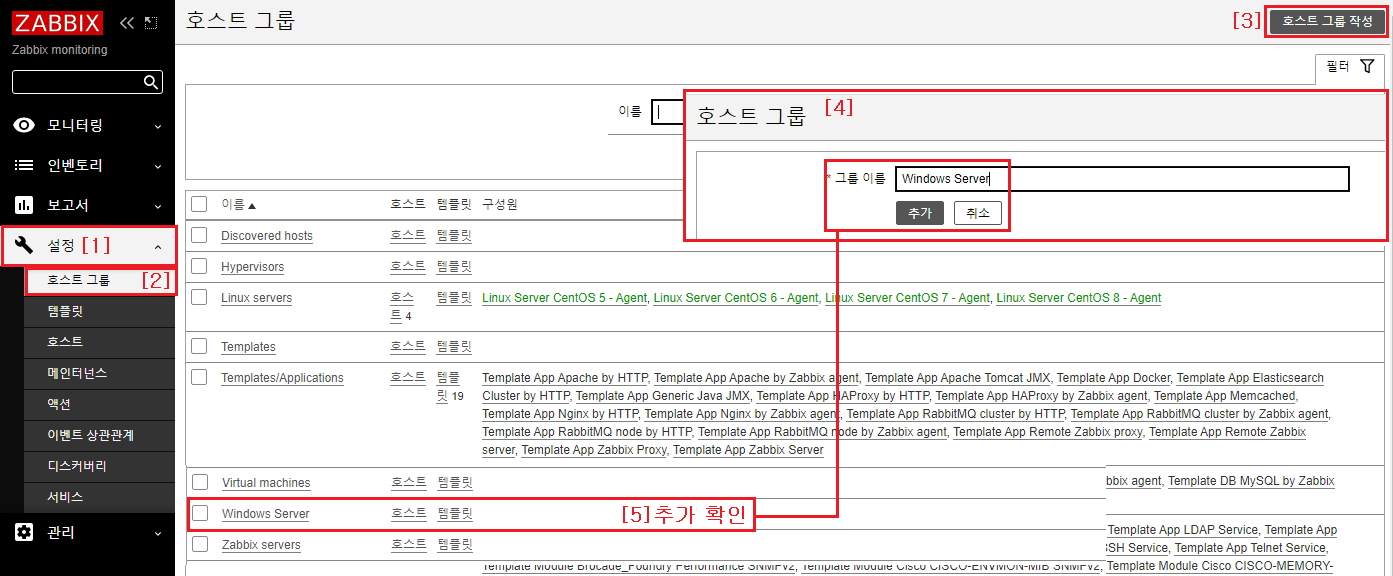This screenshot has width=1393, height=576.
Task: Open the Windows Server group link
Action: click(266, 514)
